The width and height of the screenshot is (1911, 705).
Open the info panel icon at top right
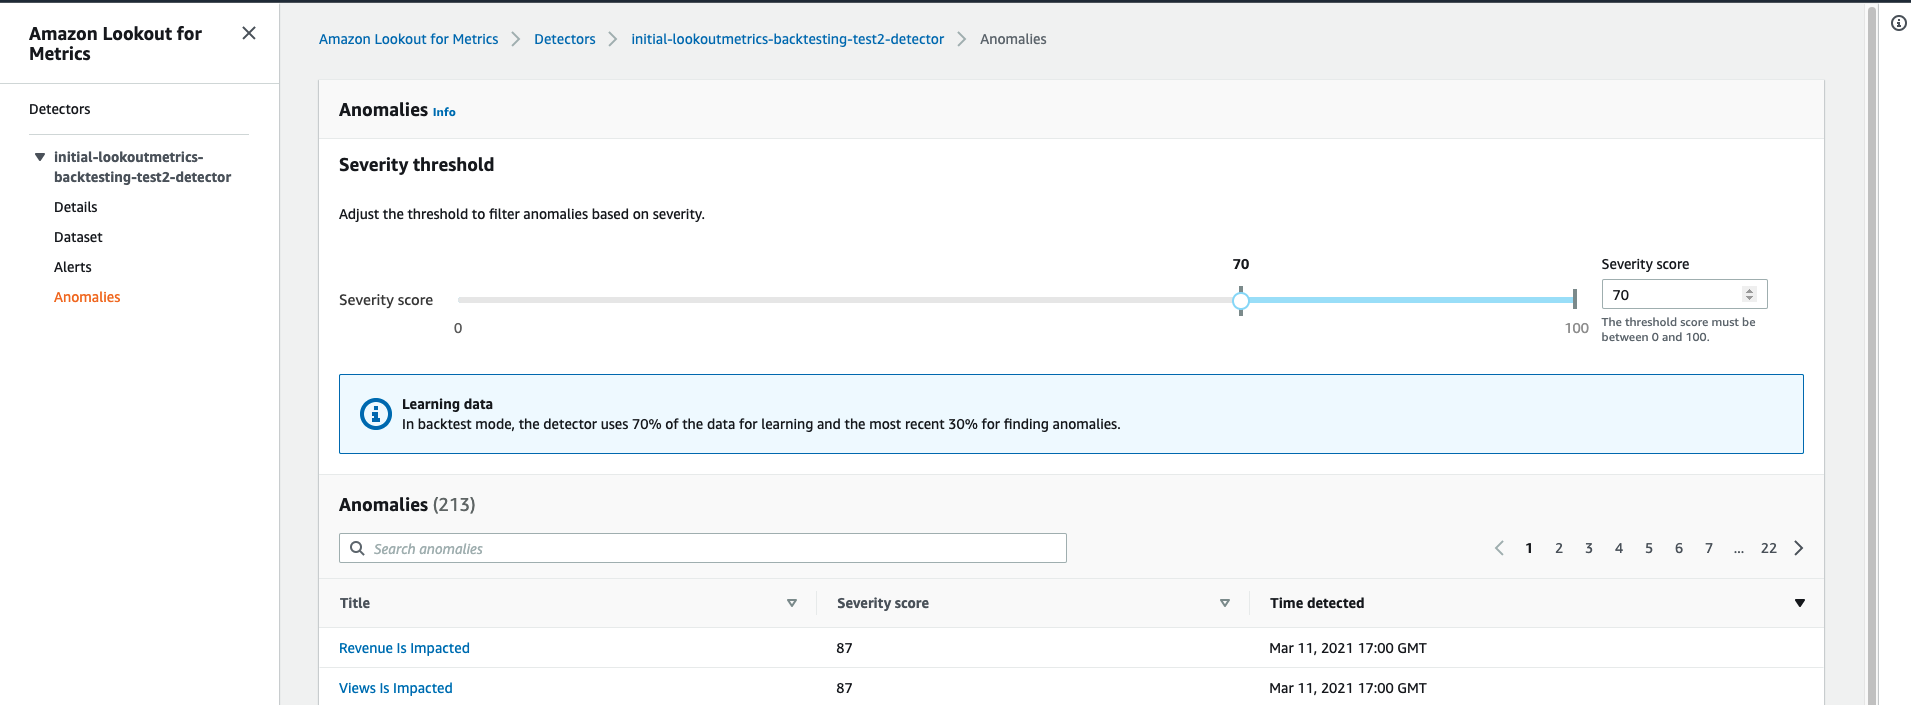pos(1899,23)
